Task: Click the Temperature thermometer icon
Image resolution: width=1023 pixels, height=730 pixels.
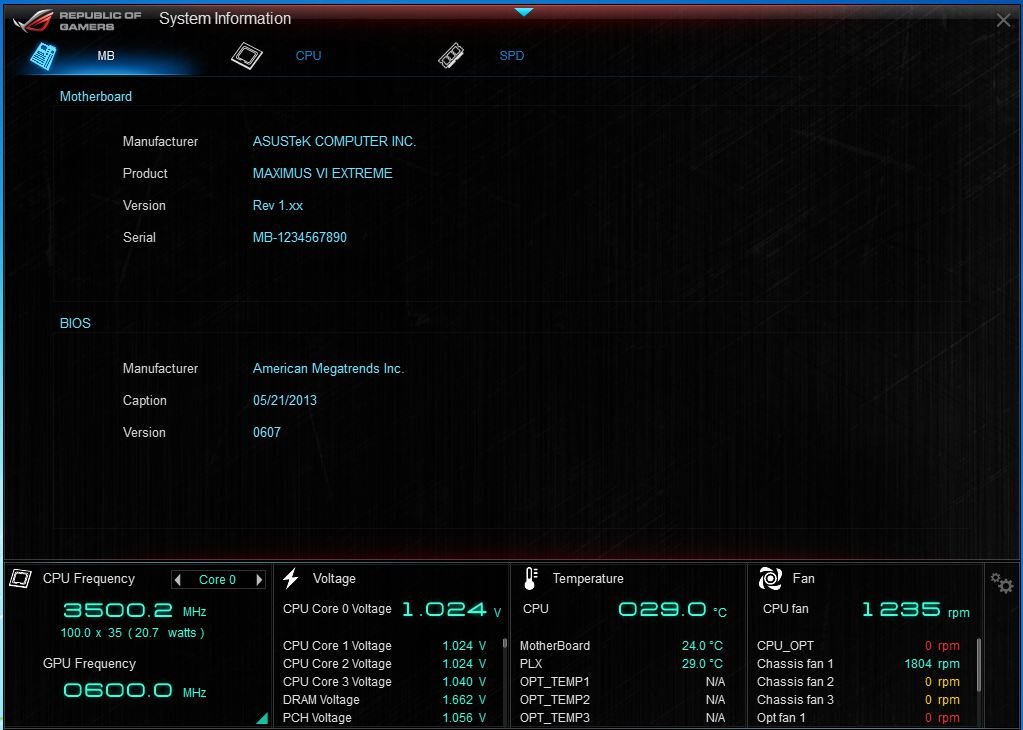Action: click(531, 578)
